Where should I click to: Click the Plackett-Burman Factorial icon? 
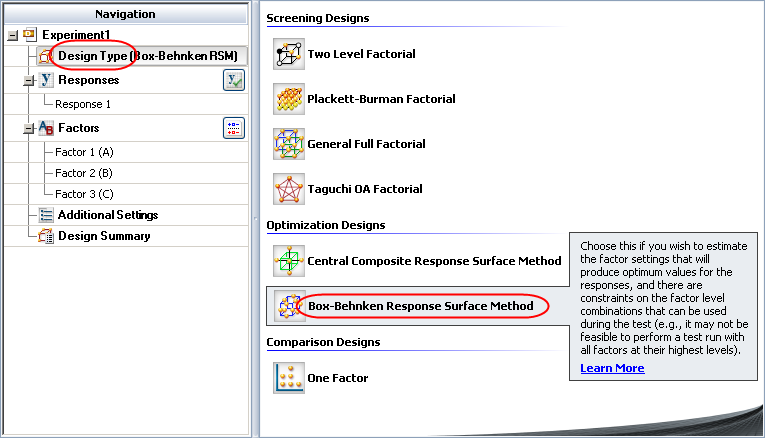click(289, 99)
